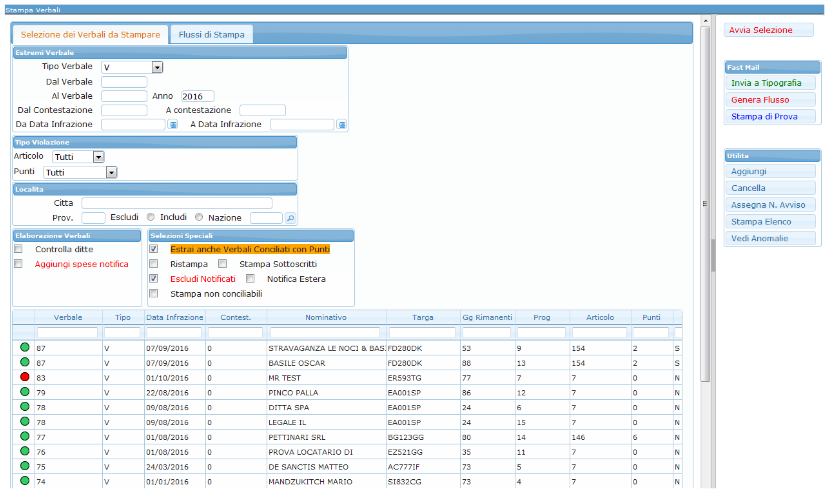This screenshot has height=498, width=837.
Task: Click the green status circle for BASILE OSCAR
Action: click(24, 363)
